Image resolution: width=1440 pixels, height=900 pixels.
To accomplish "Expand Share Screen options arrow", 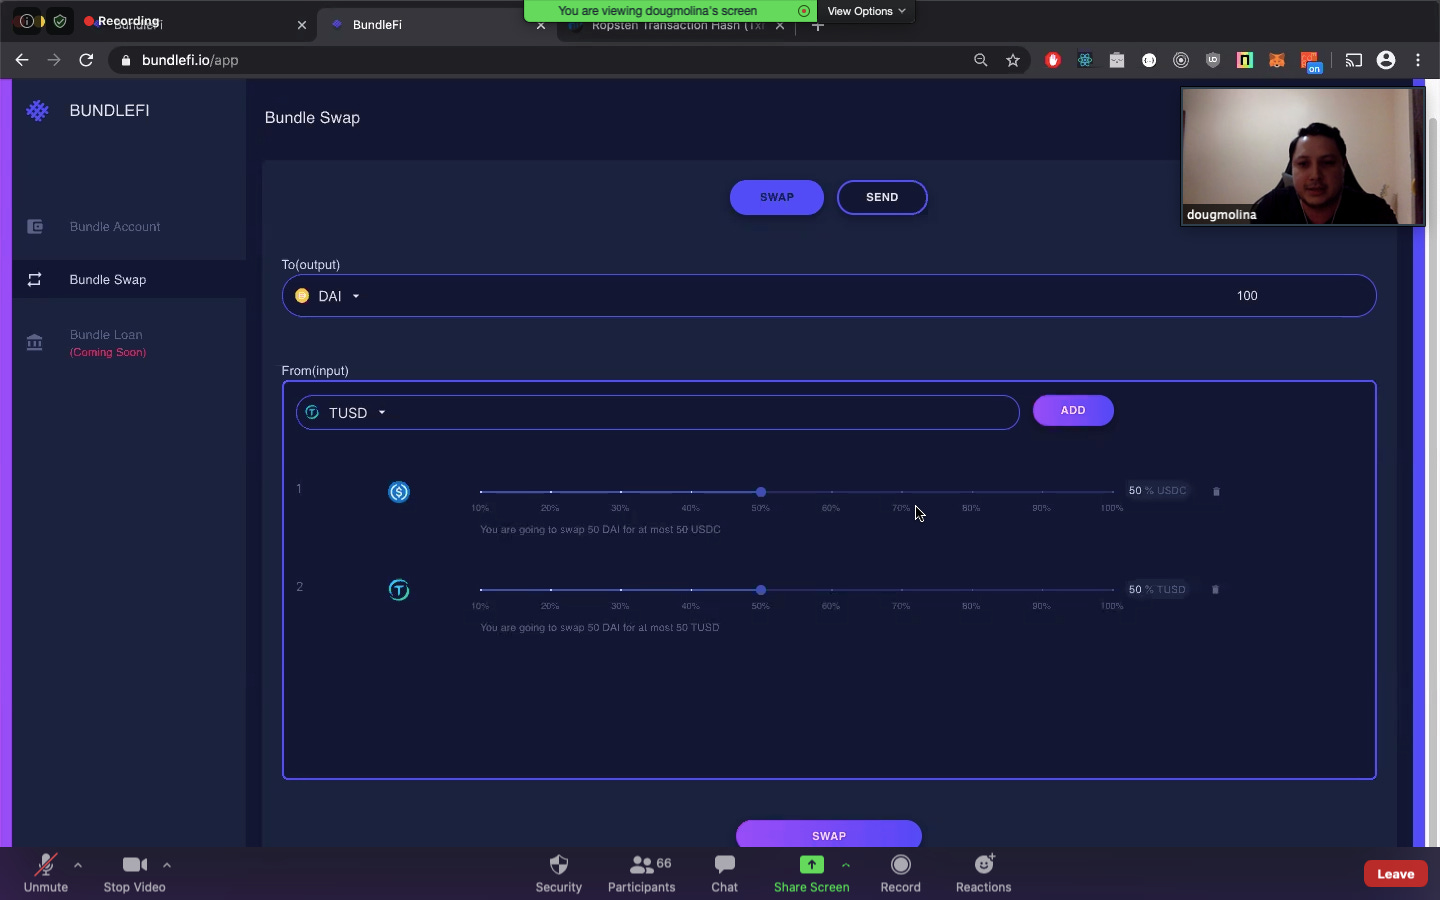I will click(x=846, y=865).
